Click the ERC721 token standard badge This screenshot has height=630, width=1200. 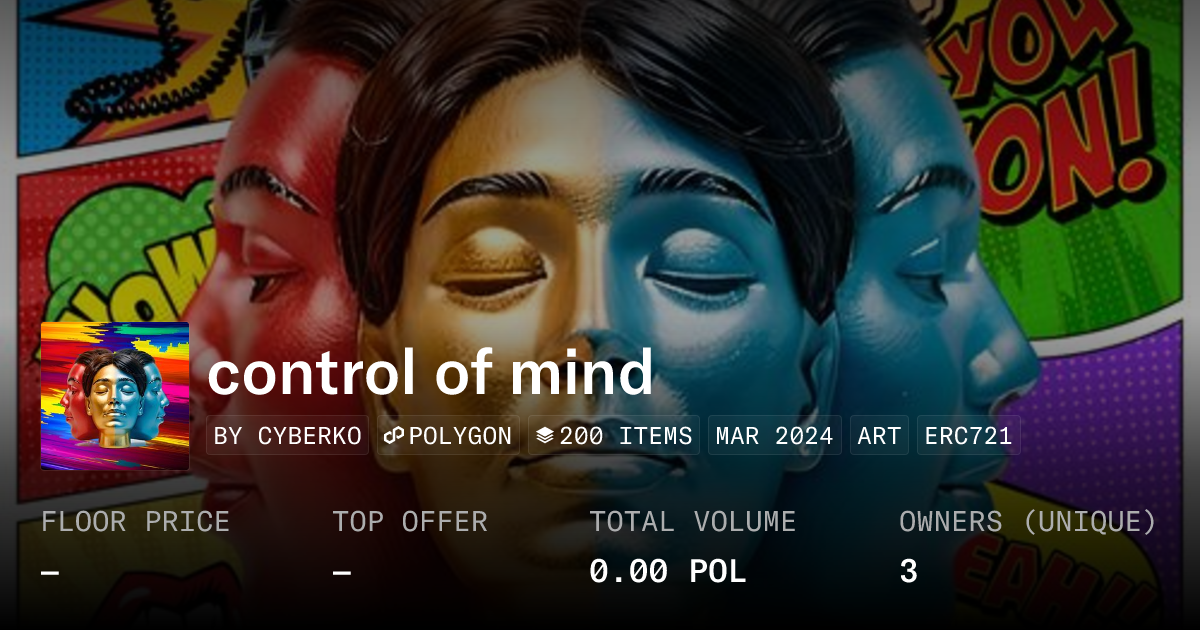tap(968, 436)
